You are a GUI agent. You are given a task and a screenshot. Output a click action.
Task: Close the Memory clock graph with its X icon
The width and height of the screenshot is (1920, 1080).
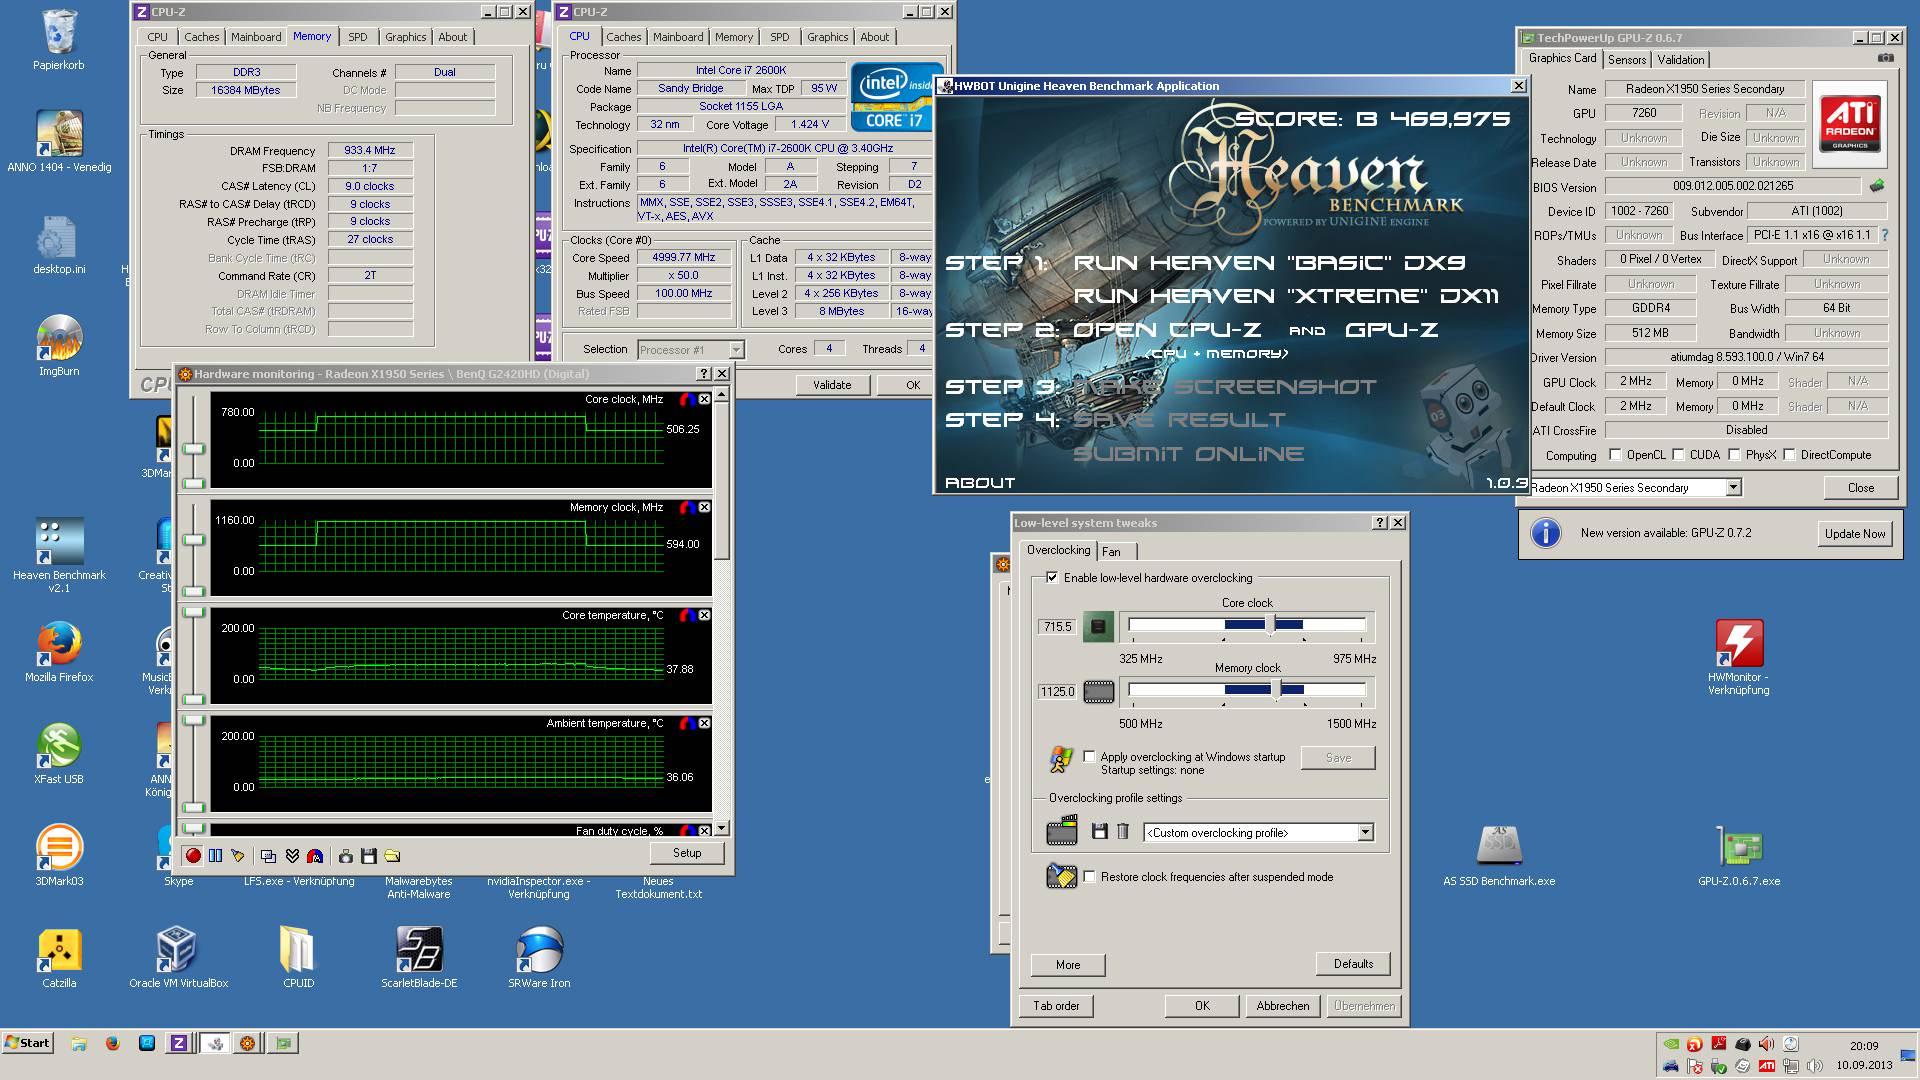click(x=704, y=507)
